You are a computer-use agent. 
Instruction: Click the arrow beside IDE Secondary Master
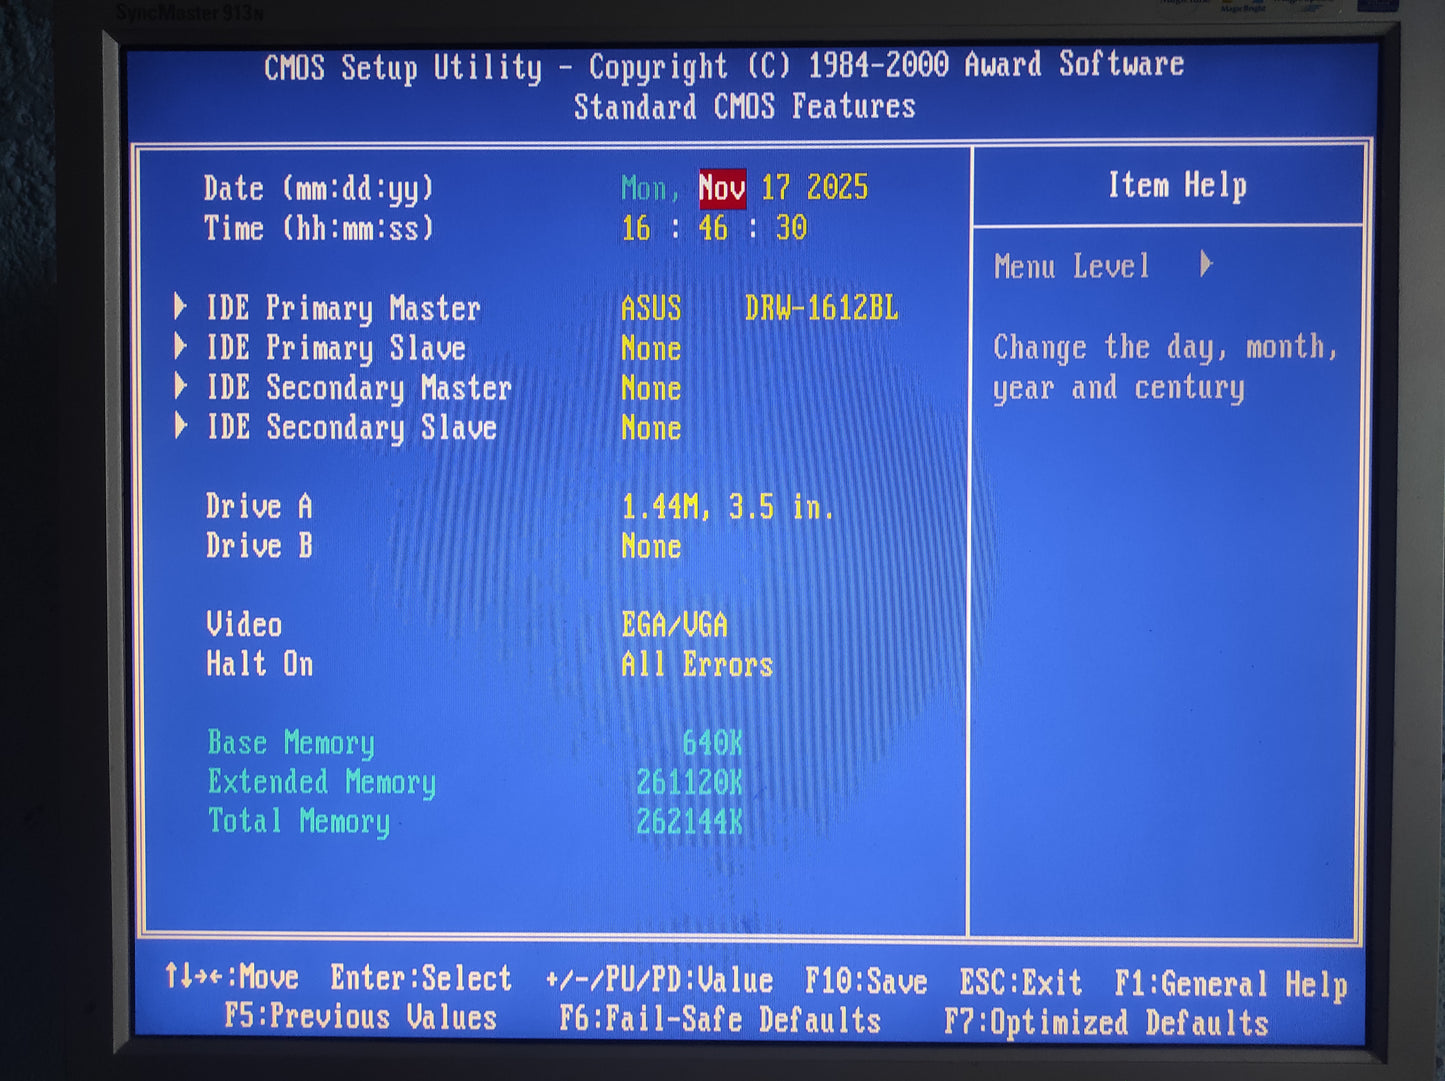[182, 388]
